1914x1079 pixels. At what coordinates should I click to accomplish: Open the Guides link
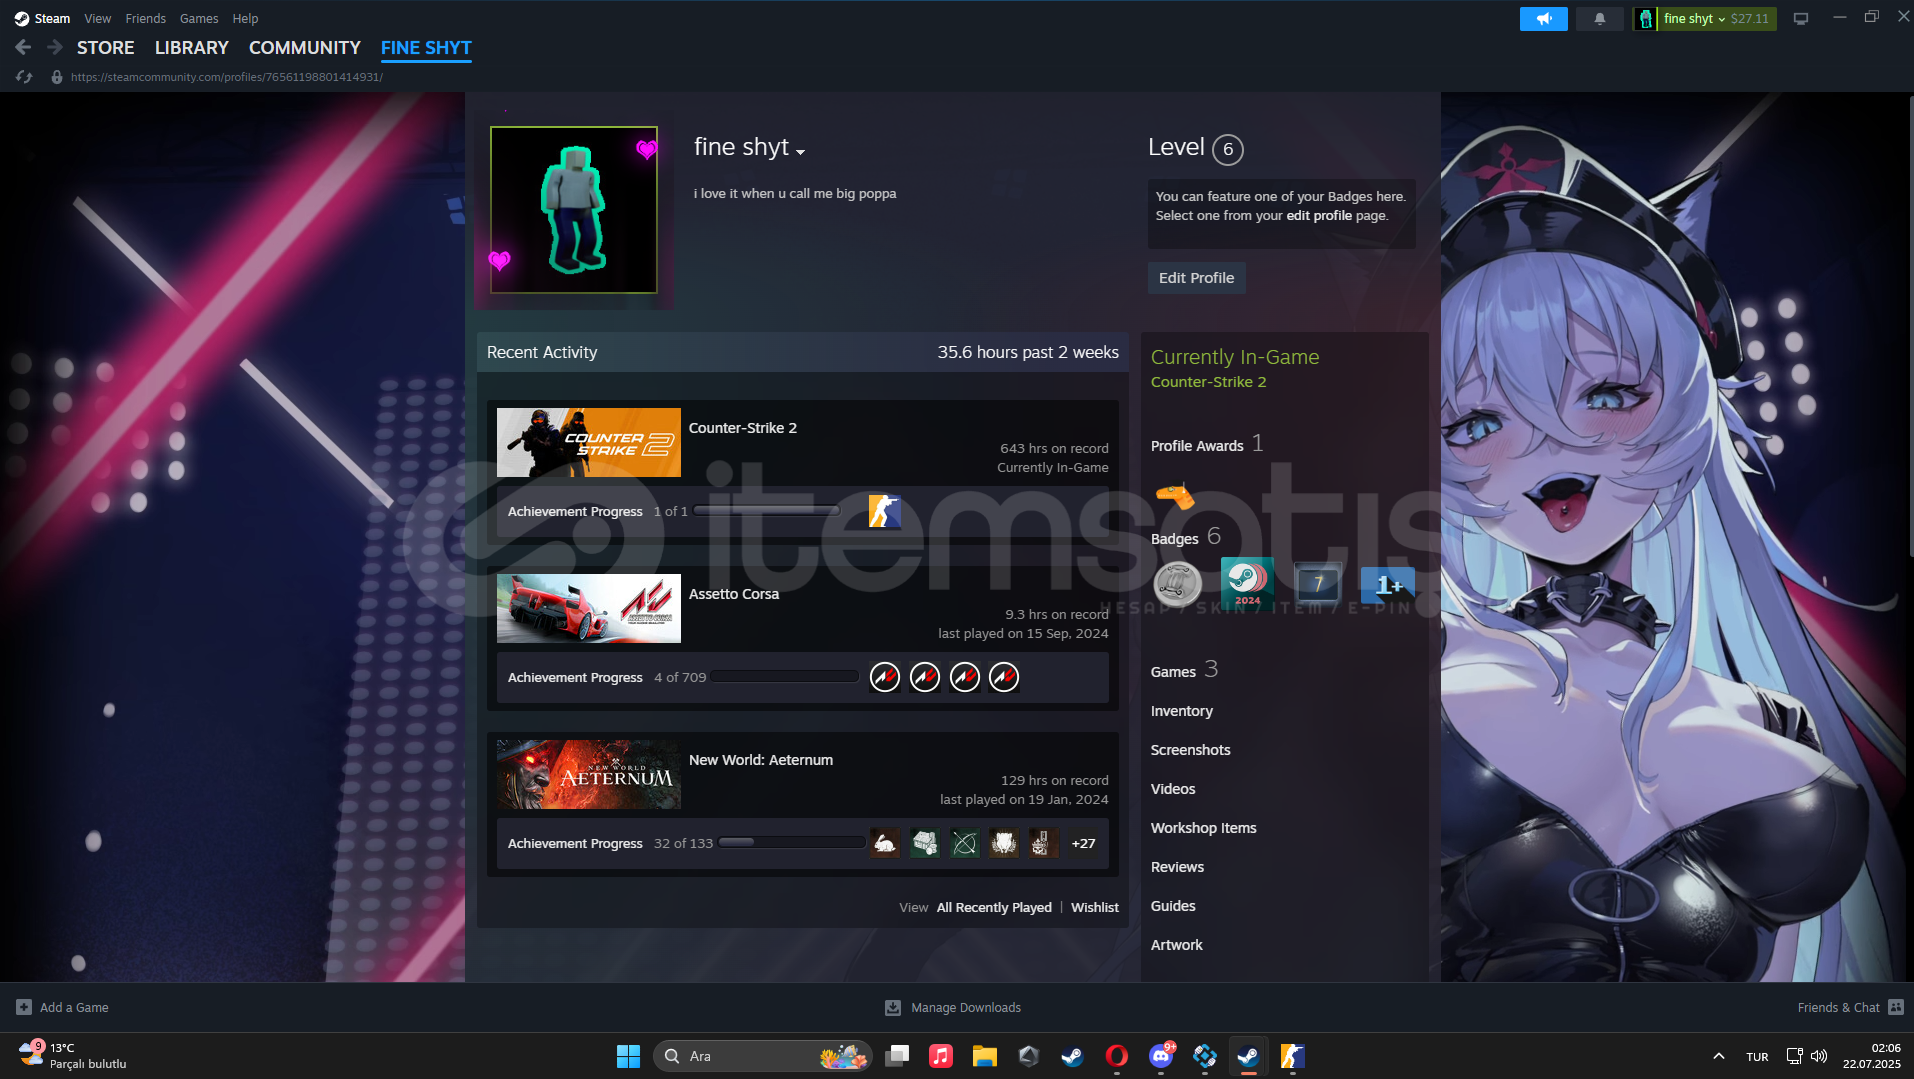1173,906
